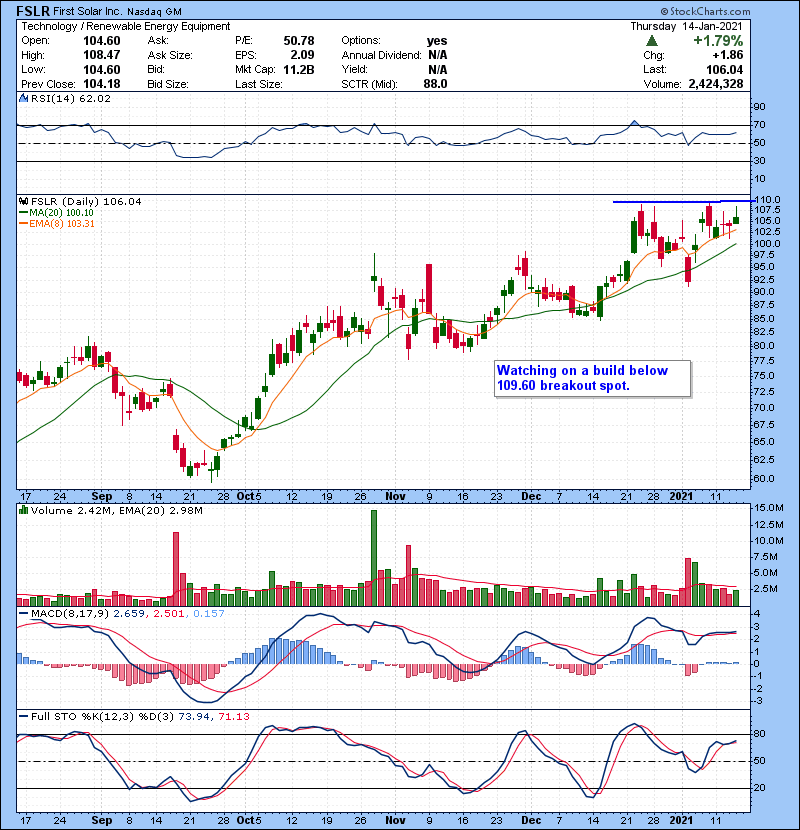
Task: Click the Prev Close value 104.18
Action: point(102,84)
